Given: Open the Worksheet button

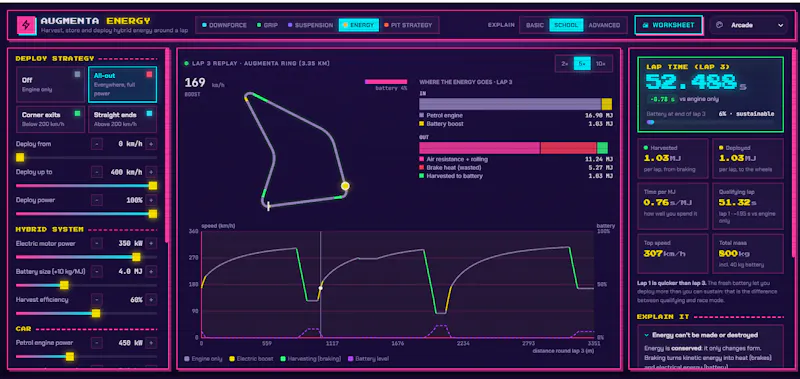Looking at the screenshot, I should click(668, 25).
